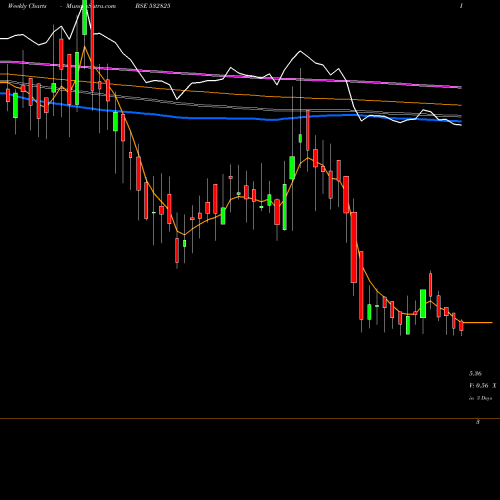Image resolution: width=500 pixels, height=500 pixels.
Task: Click the "MunafaSutra.com" label
Action: (x=91, y=6)
